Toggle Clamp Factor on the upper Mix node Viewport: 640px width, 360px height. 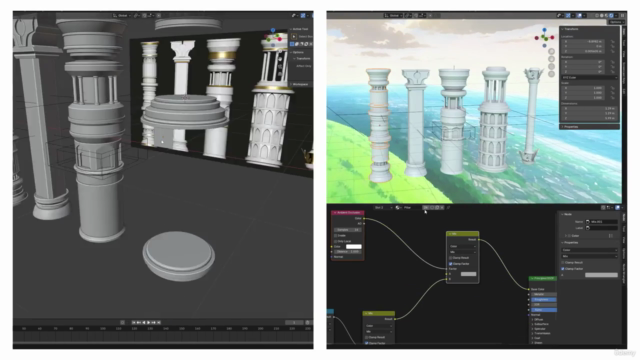coord(451,264)
